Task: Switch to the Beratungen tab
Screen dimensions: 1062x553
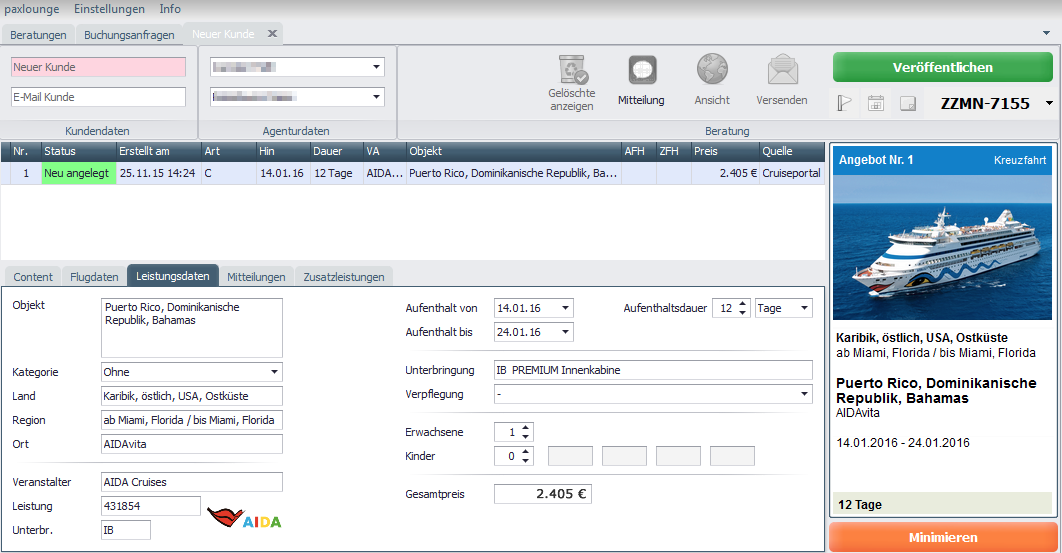Action: 38,35
